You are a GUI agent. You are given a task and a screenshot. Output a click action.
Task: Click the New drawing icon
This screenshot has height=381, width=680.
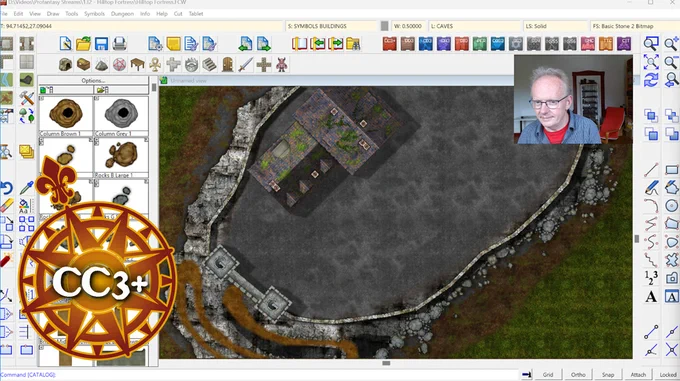tap(65, 44)
